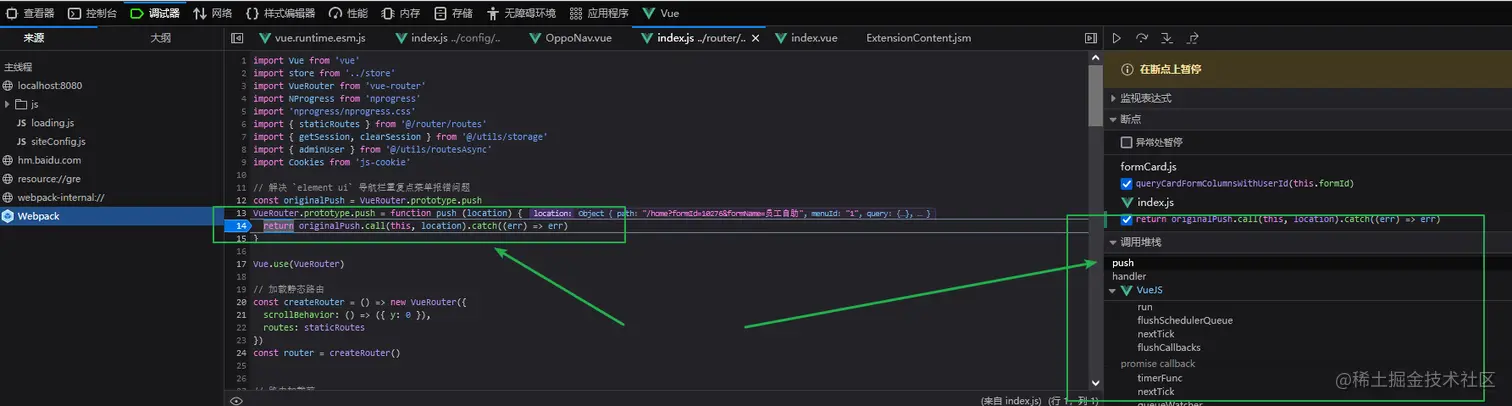This screenshot has width=1512, height=406.
Task: Click the Step Over debugger icon
Action: coord(1142,38)
